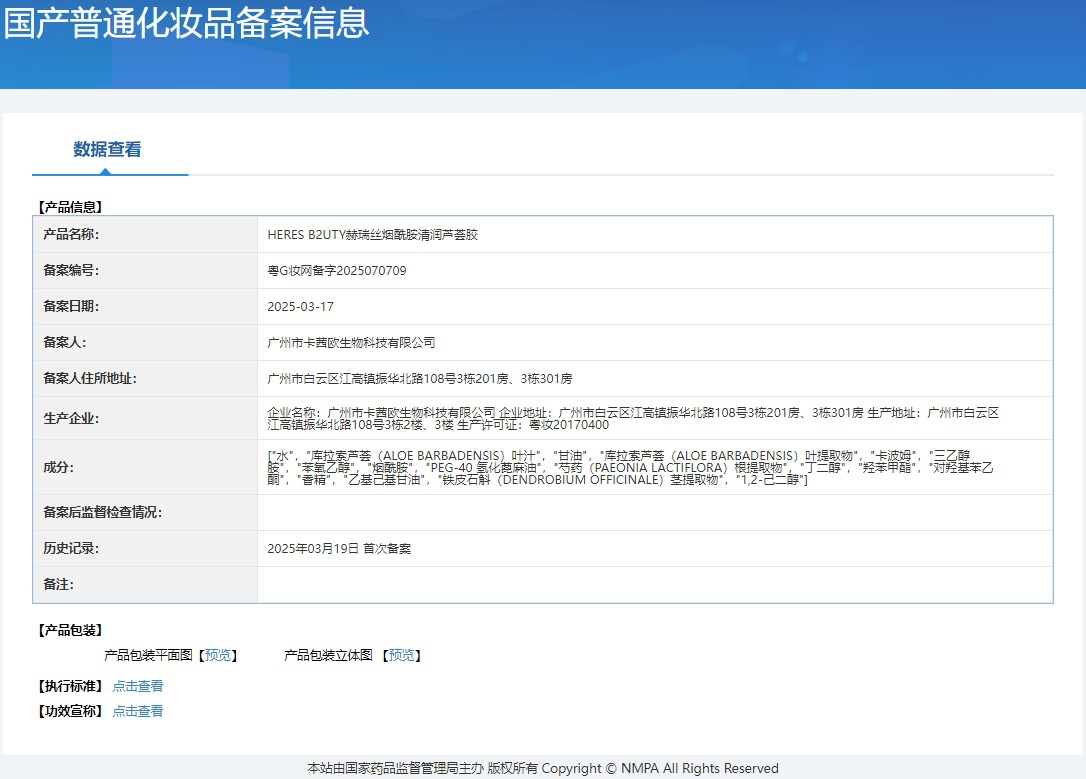The width and height of the screenshot is (1086, 779).
Task: Select the filing date 2025-03-17
Action: 301,307
